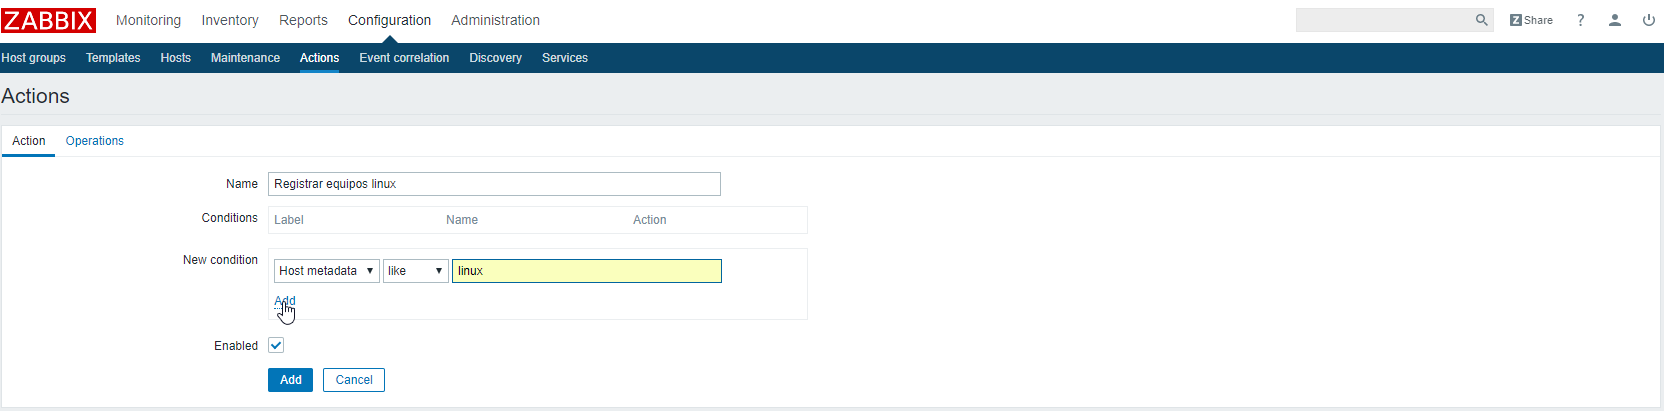Click the Zabbix logo

pos(48,20)
